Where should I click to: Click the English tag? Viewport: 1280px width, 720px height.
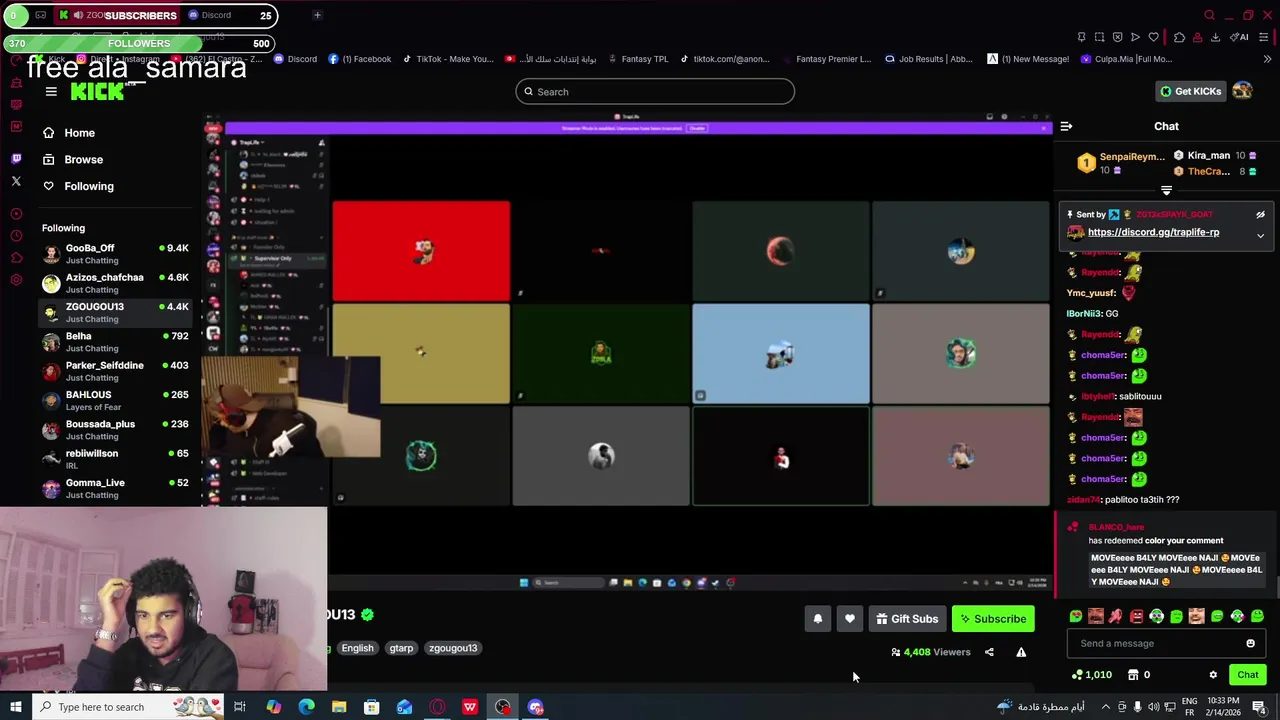(357, 648)
